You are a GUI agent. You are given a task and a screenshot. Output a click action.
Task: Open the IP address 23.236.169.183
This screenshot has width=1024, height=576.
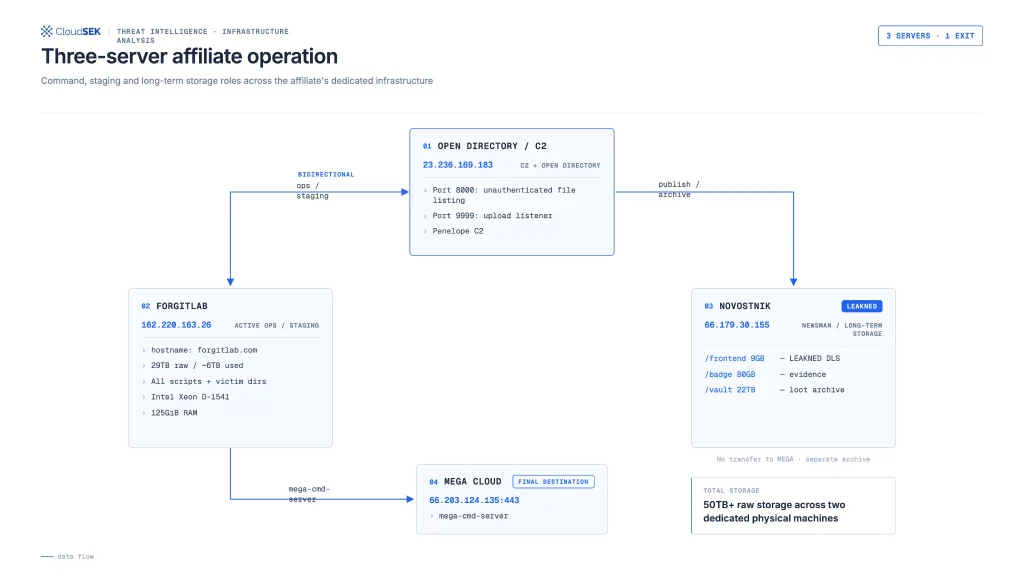pyautogui.click(x=458, y=165)
